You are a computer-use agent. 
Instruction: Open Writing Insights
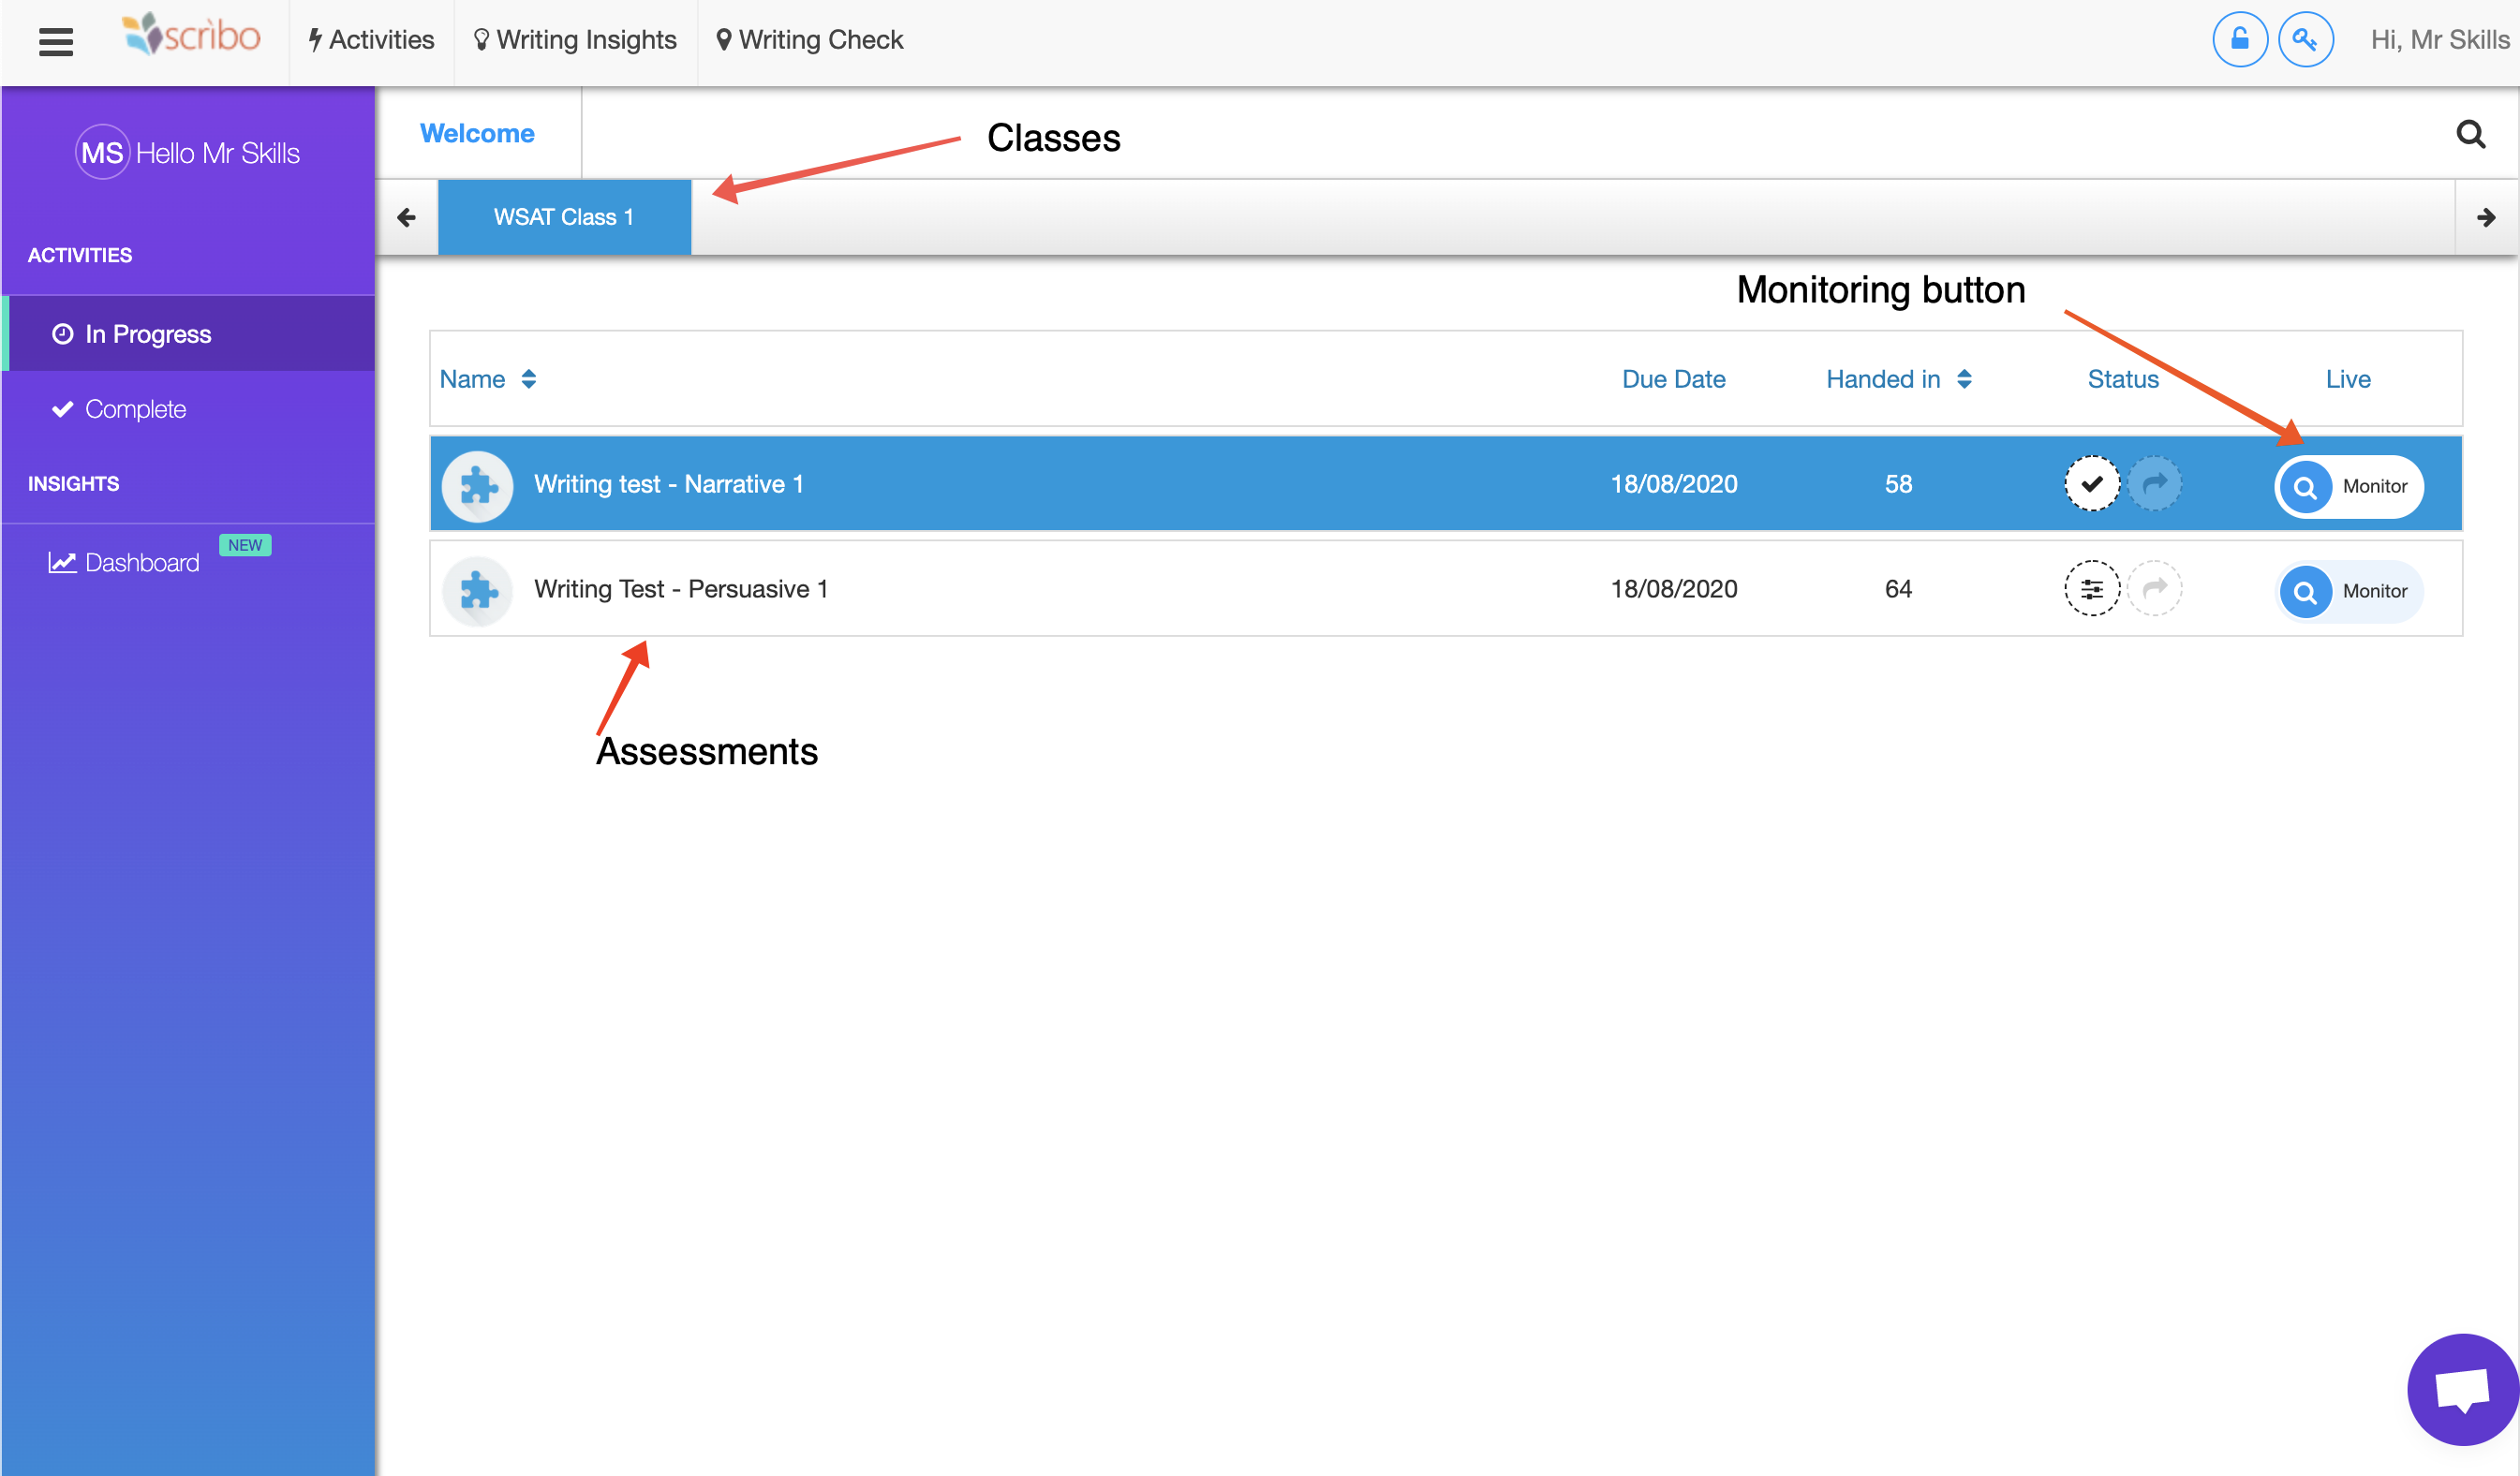(x=575, y=40)
